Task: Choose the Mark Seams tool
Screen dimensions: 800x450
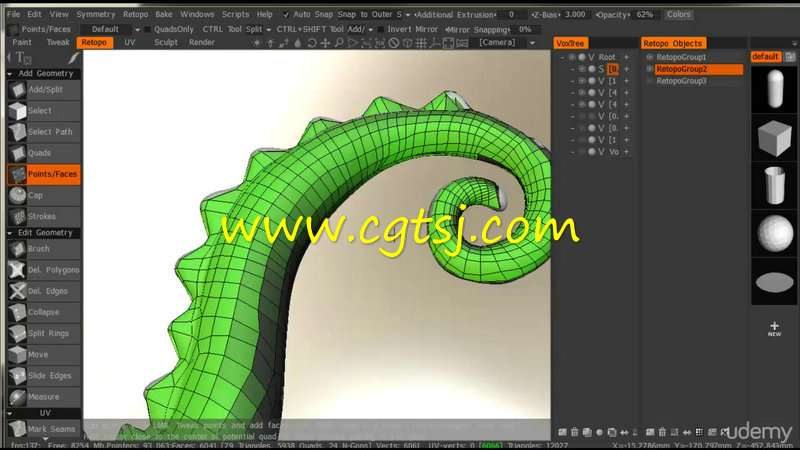Action: (x=44, y=429)
